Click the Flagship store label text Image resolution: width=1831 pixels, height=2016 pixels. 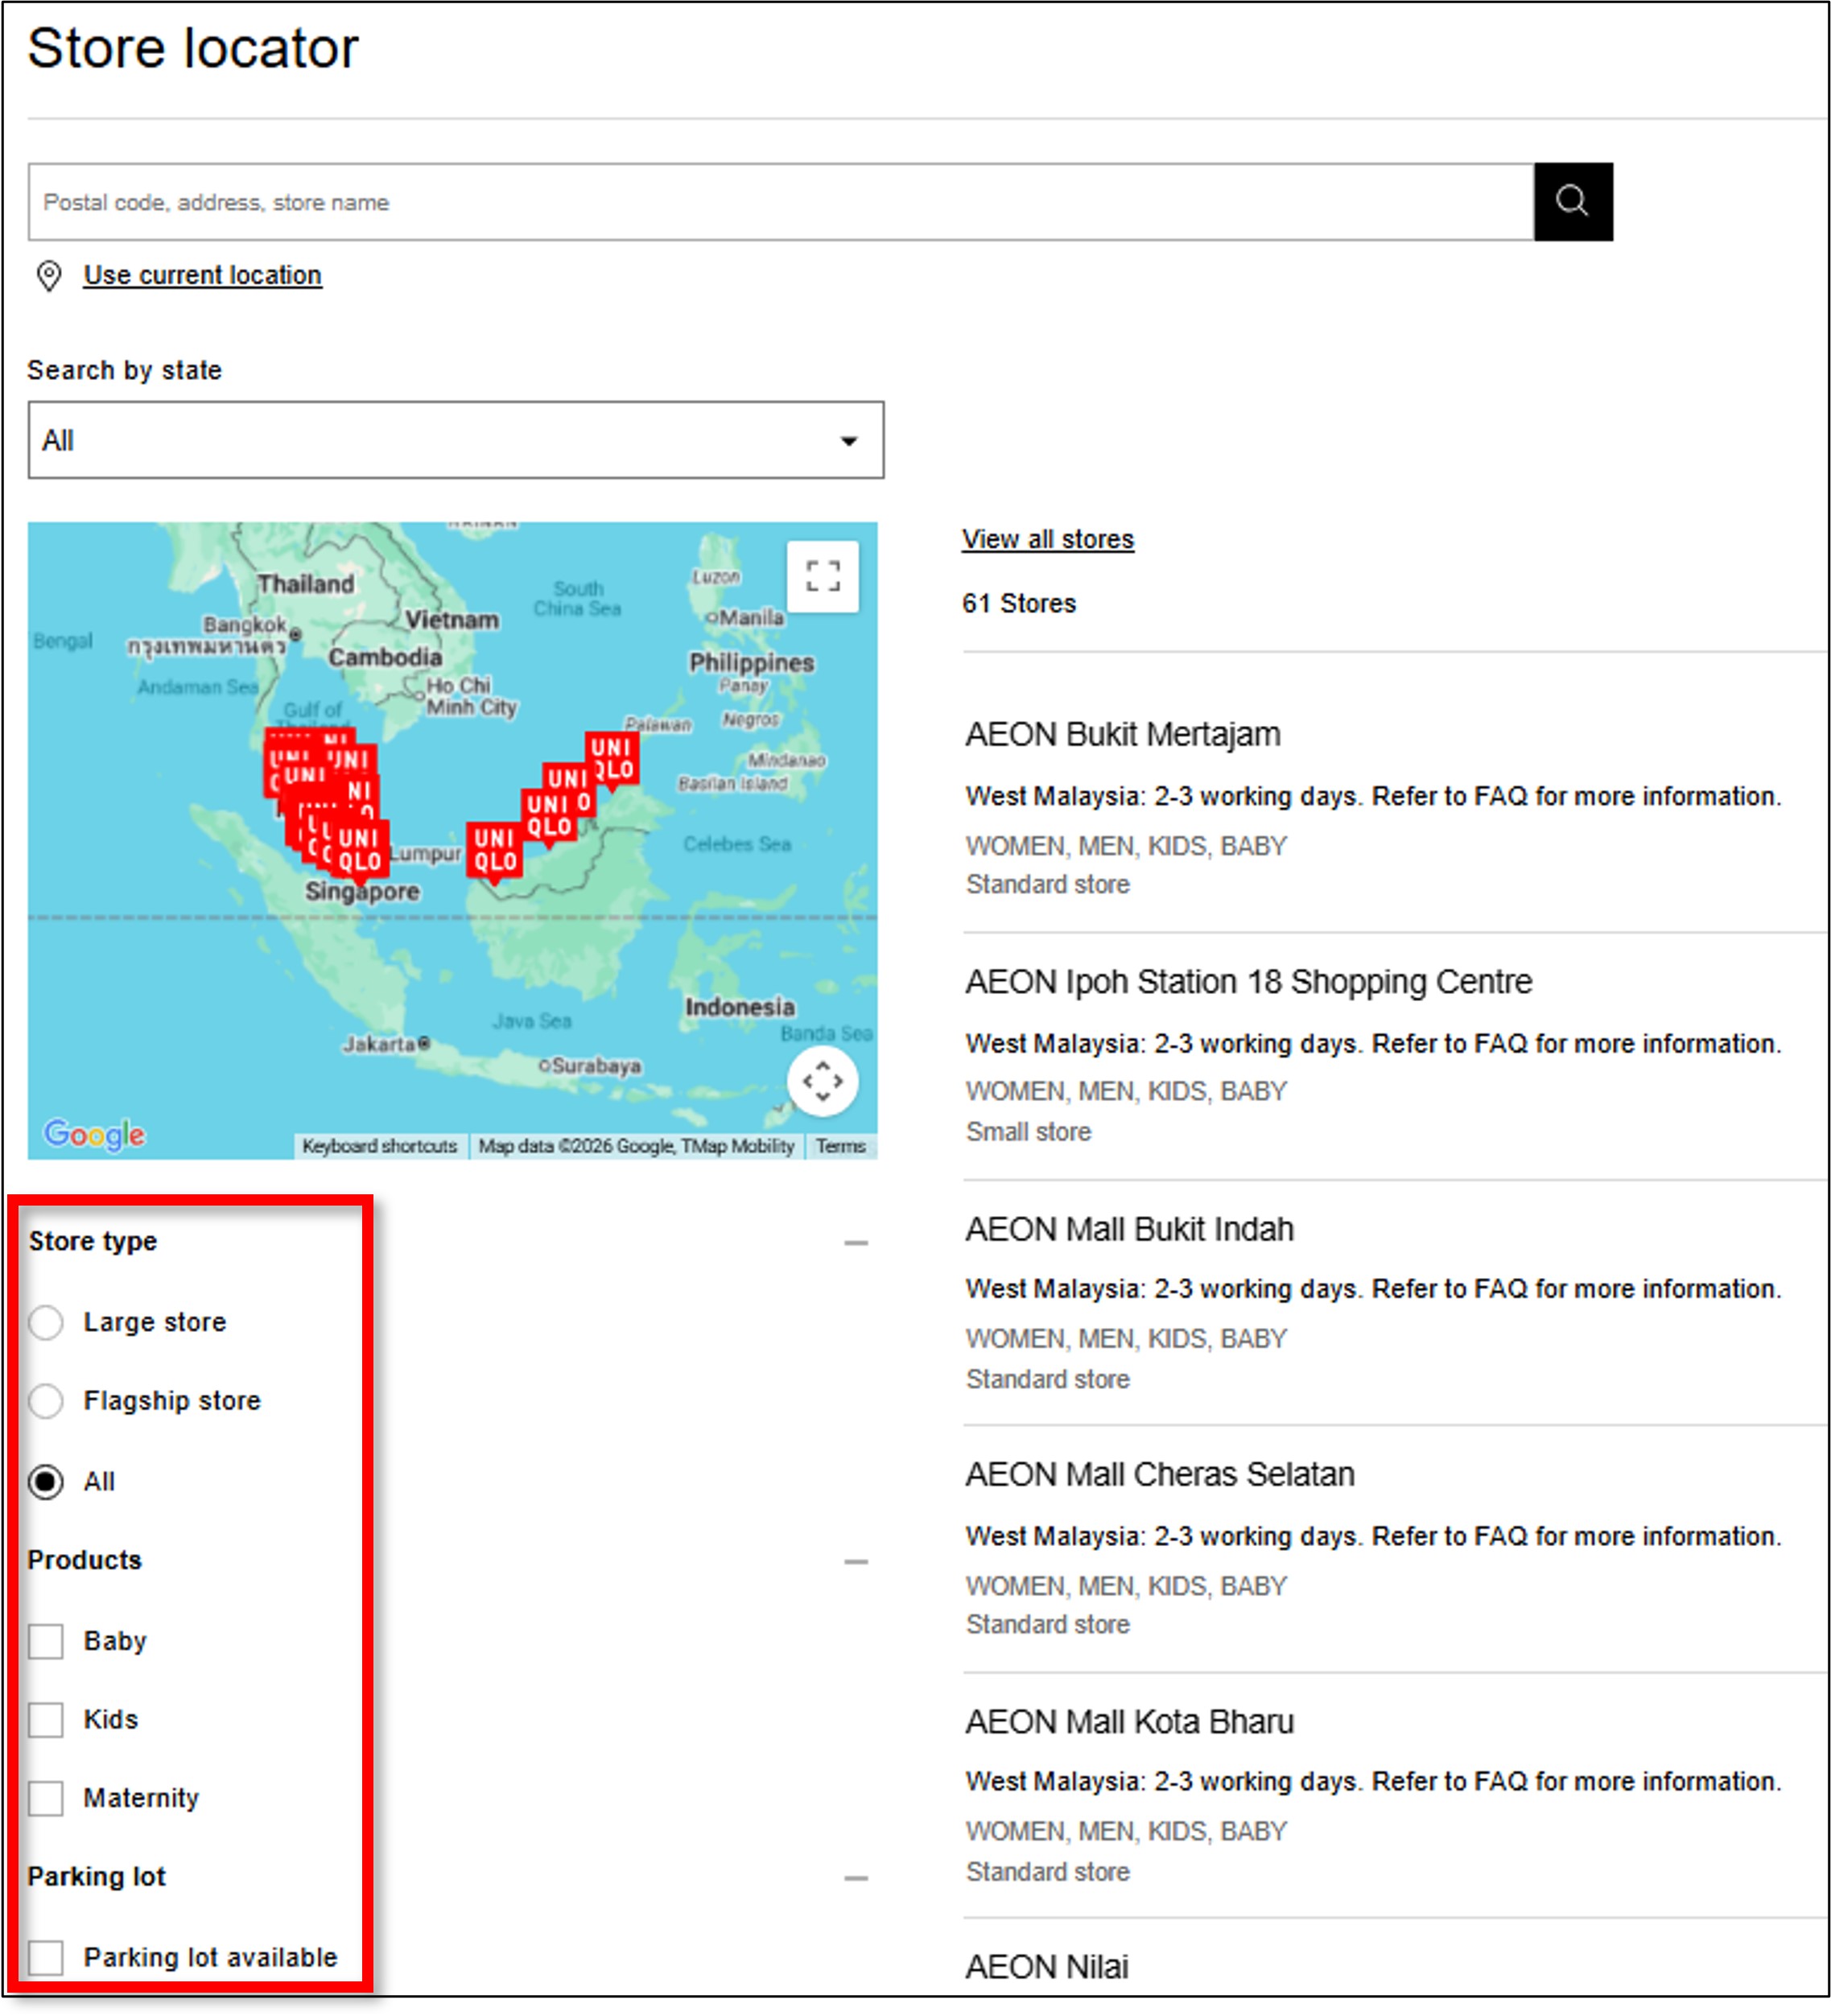point(172,1401)
